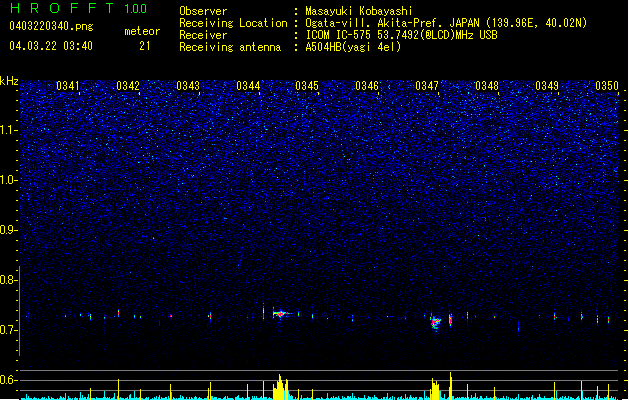Click the Observer label
The image size is (629, 400).
coord(203,11)
